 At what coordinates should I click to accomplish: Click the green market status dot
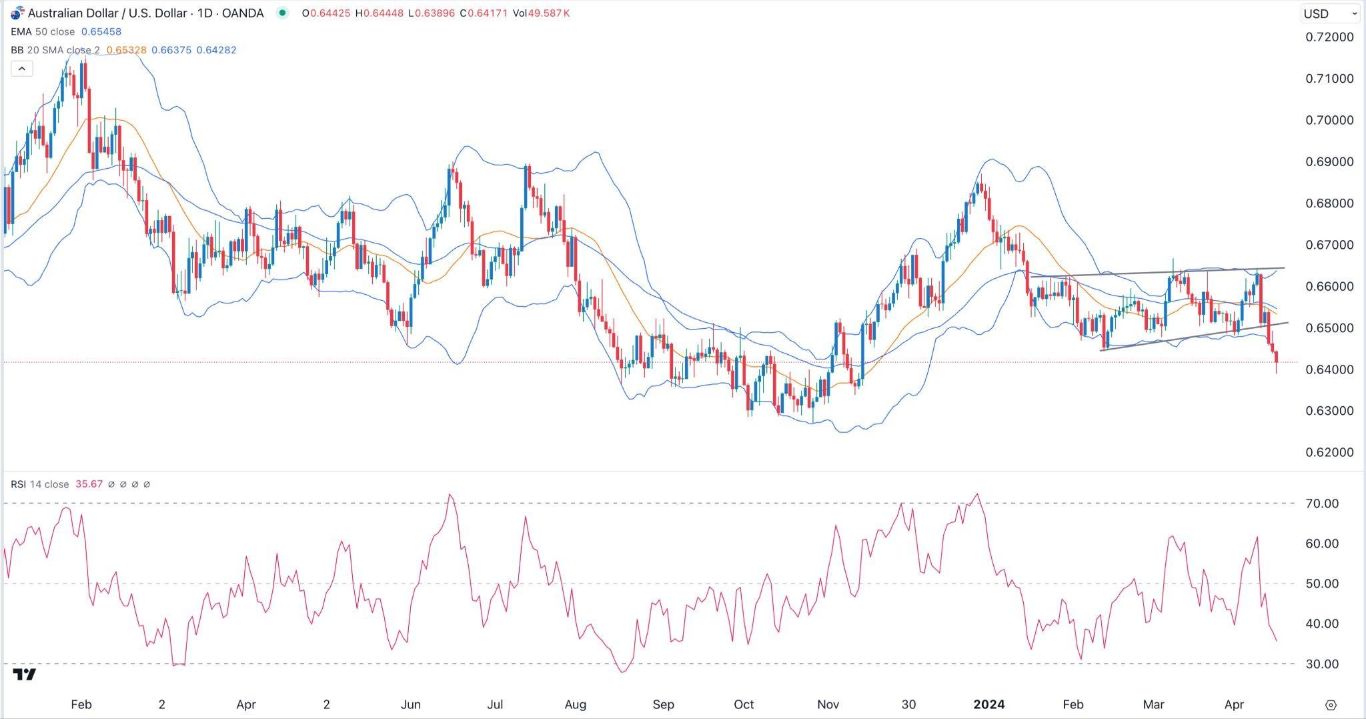(284, 13)
